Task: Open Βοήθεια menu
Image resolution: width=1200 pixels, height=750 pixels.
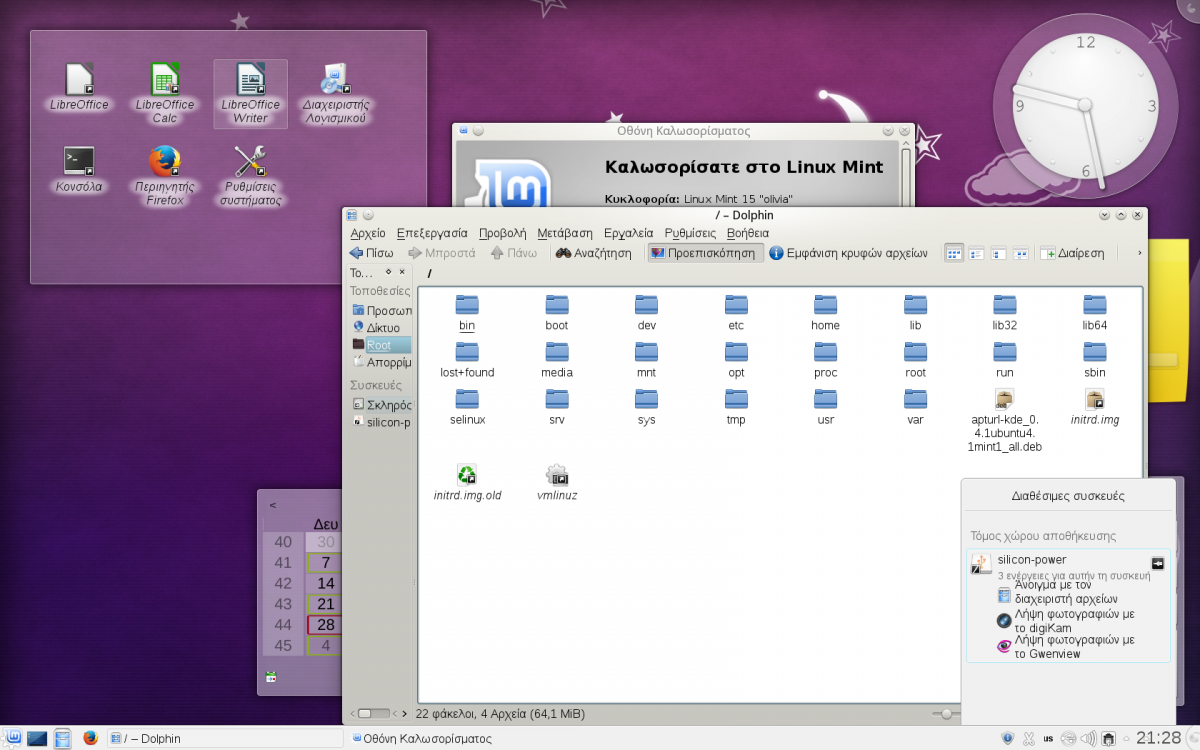Action: tap(748, 233)
